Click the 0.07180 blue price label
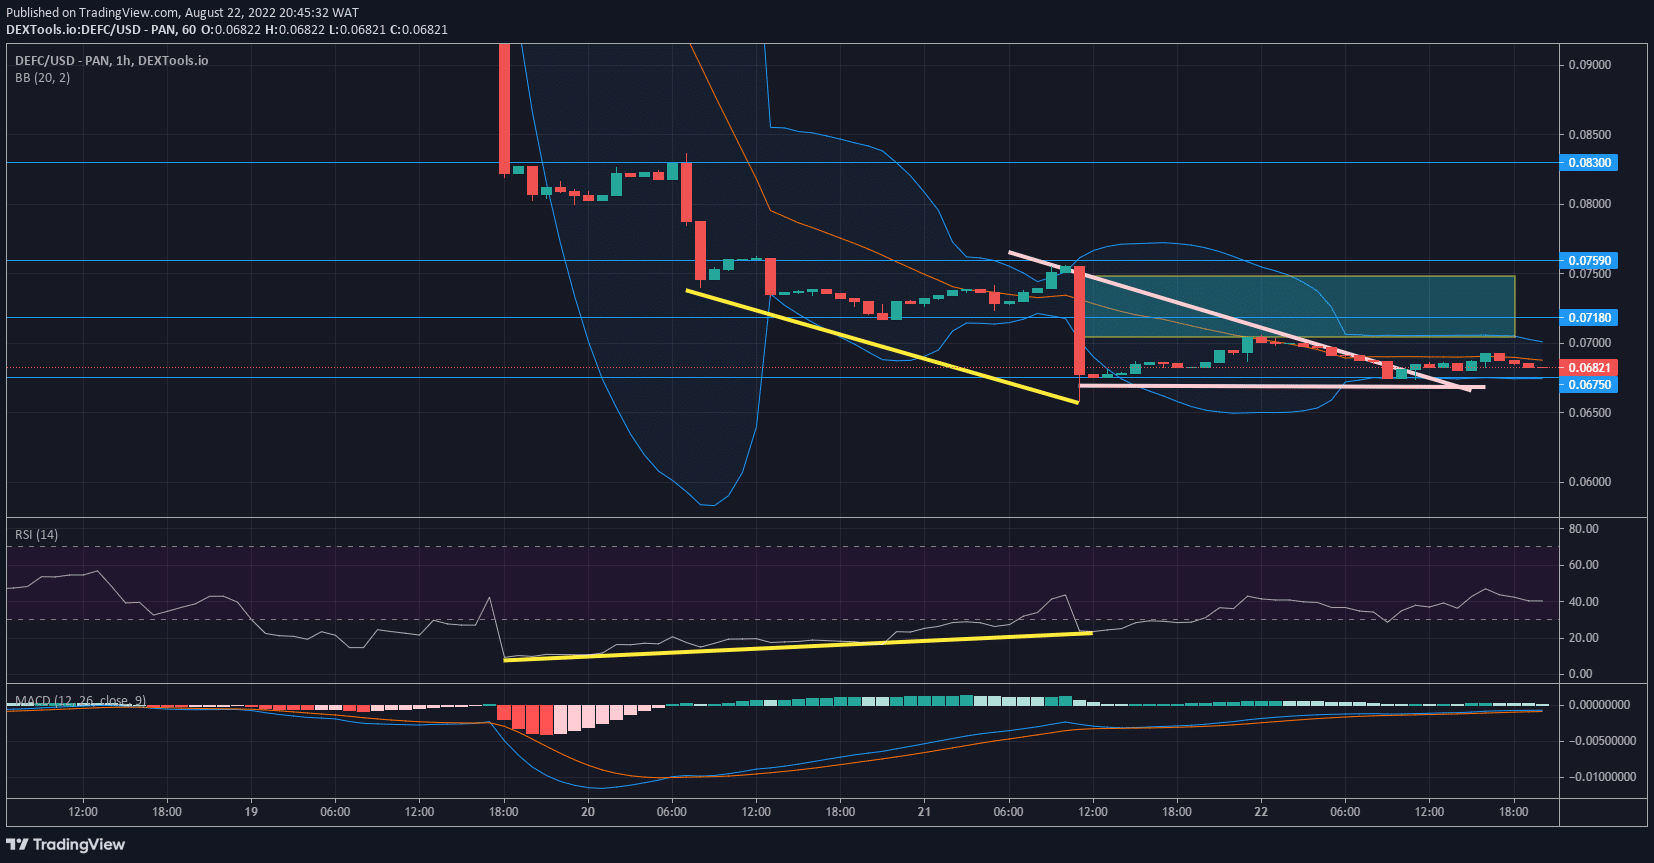 click(1588, 317)
